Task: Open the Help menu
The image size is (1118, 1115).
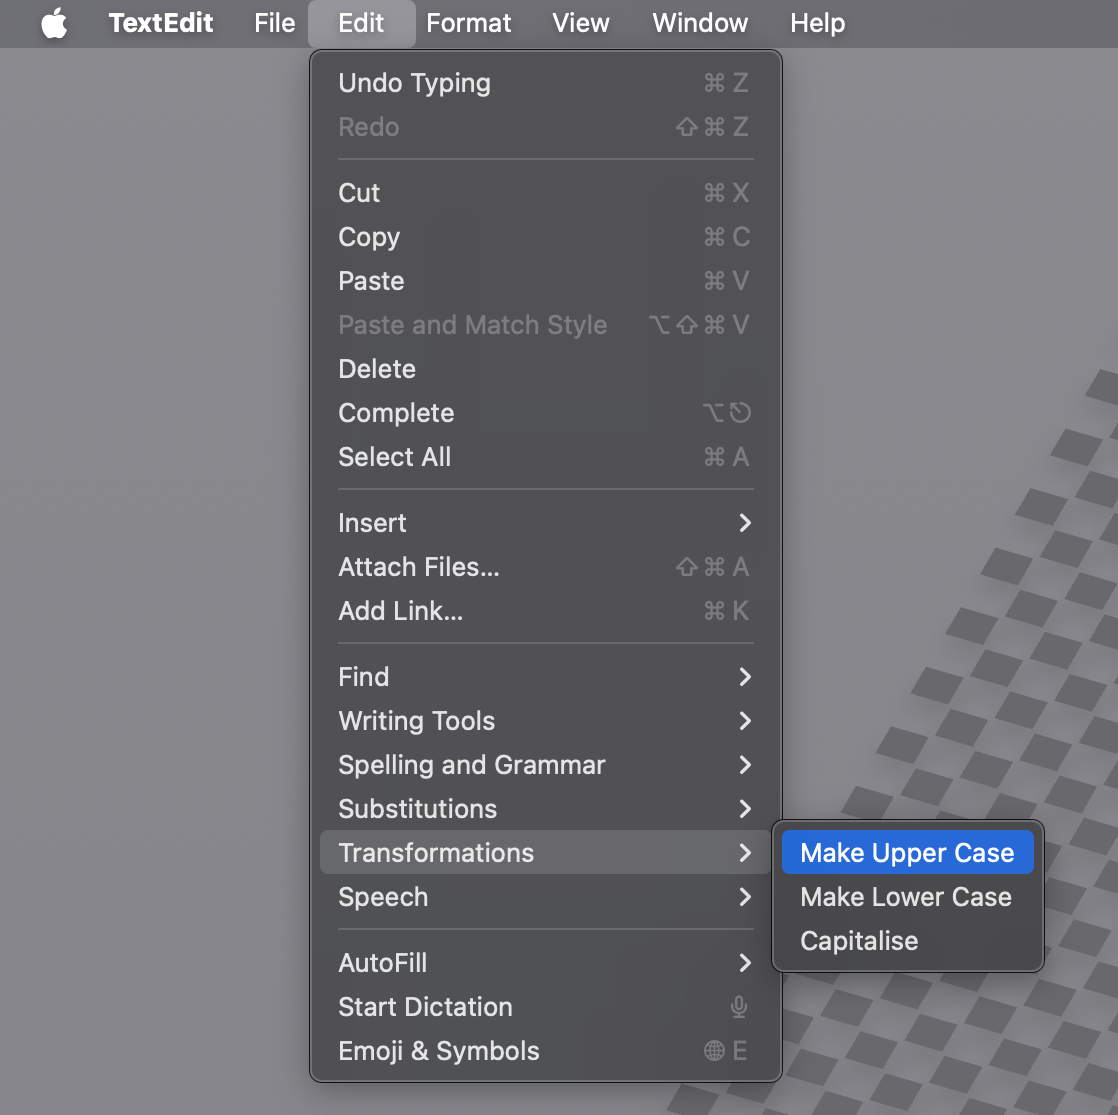Action: (x=817, y=23)
